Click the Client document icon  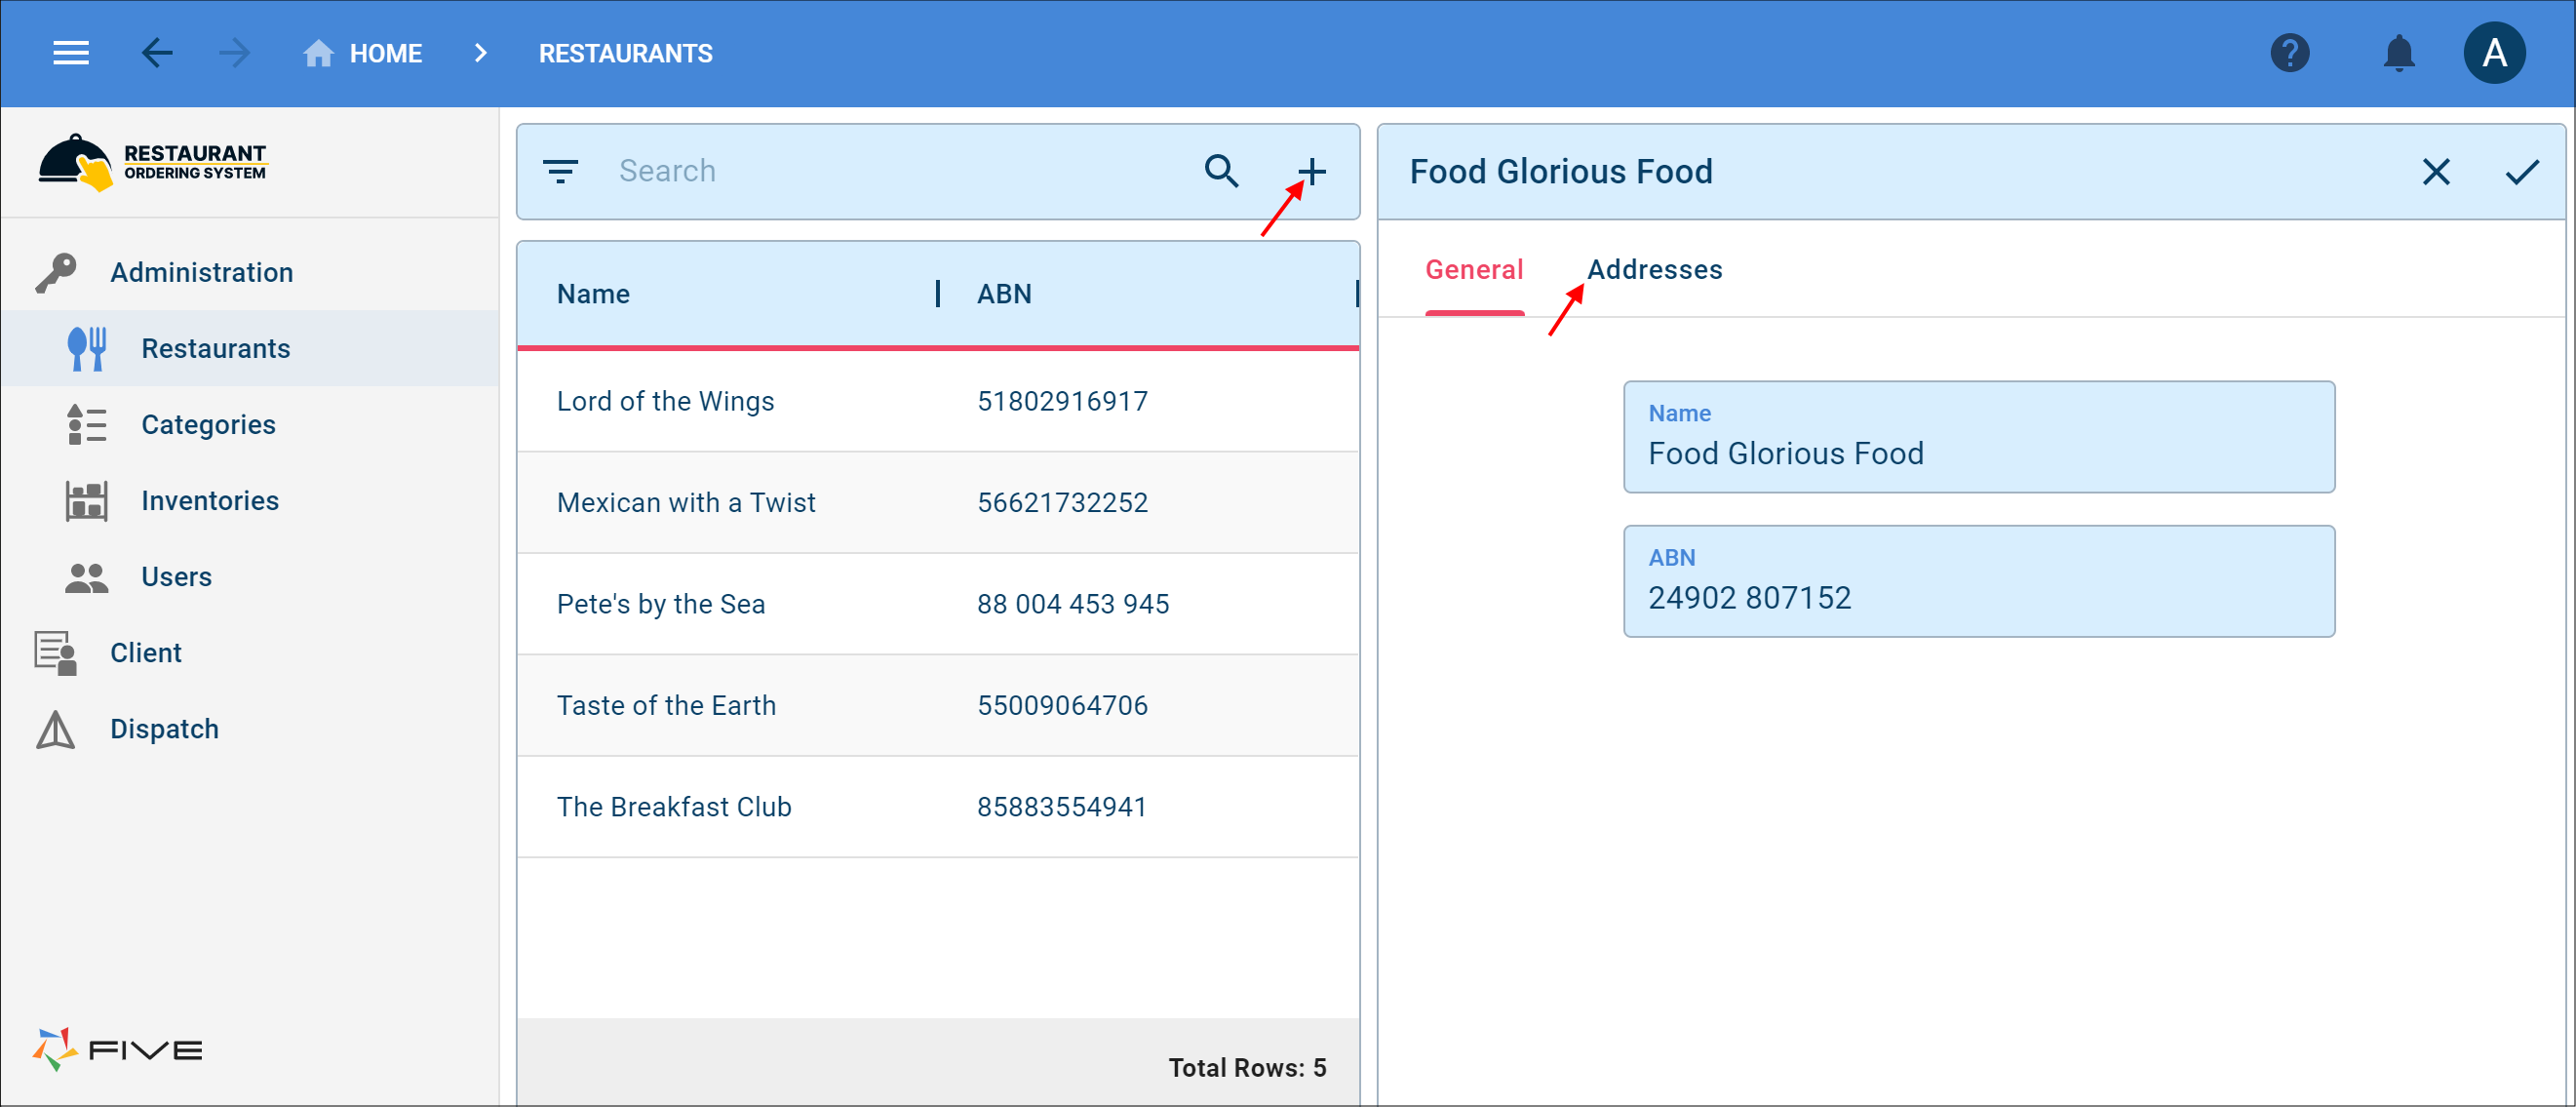click(56, 653)
